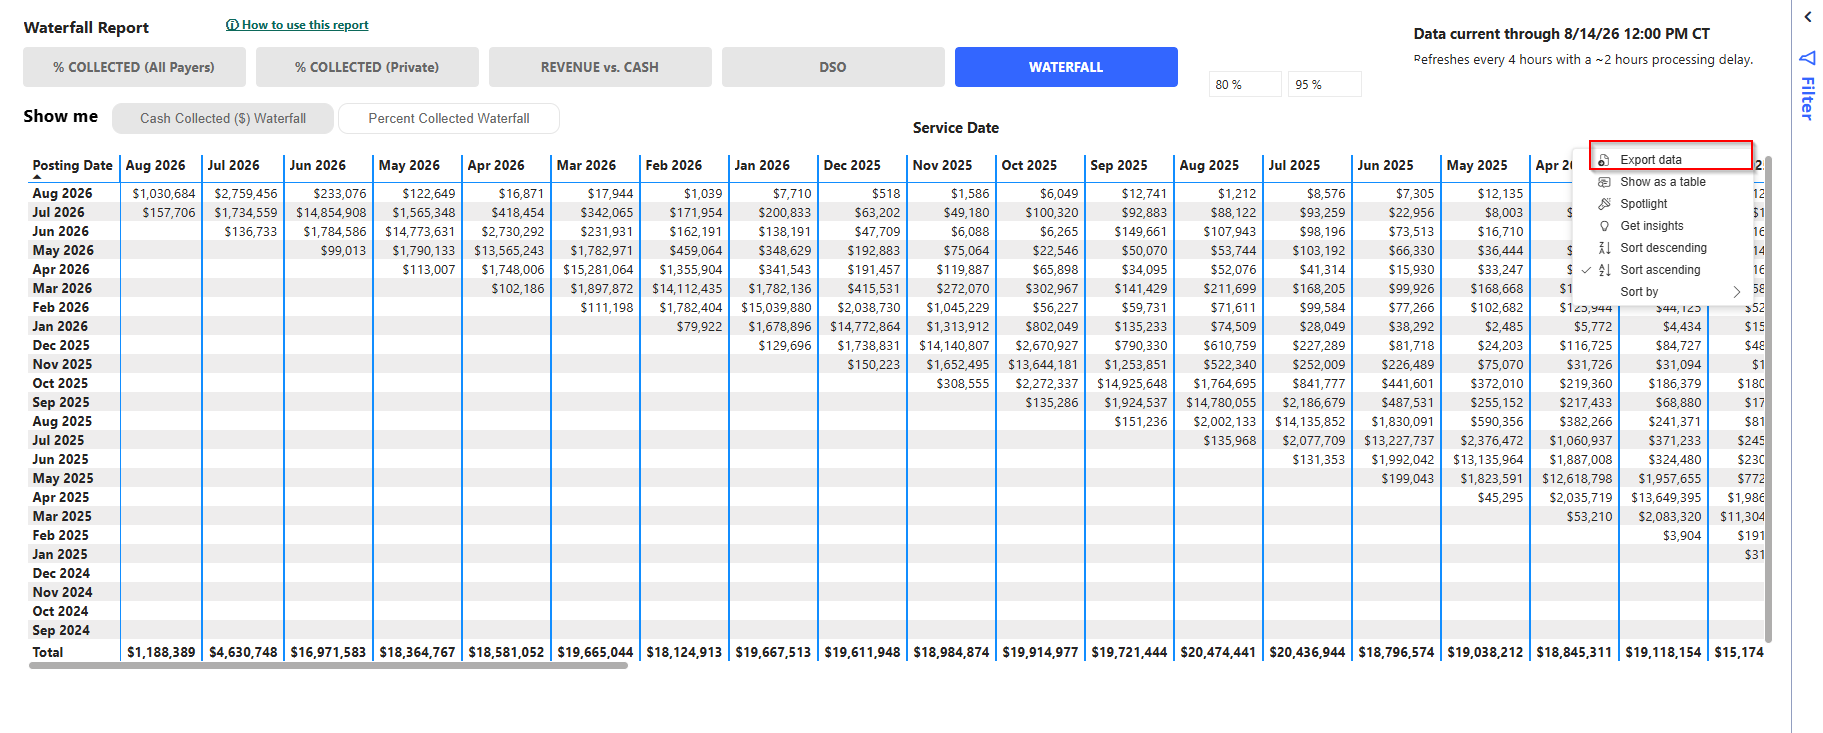Open How to use this report link
This screenshot has height=733, width=1823.
pos(298,25)
